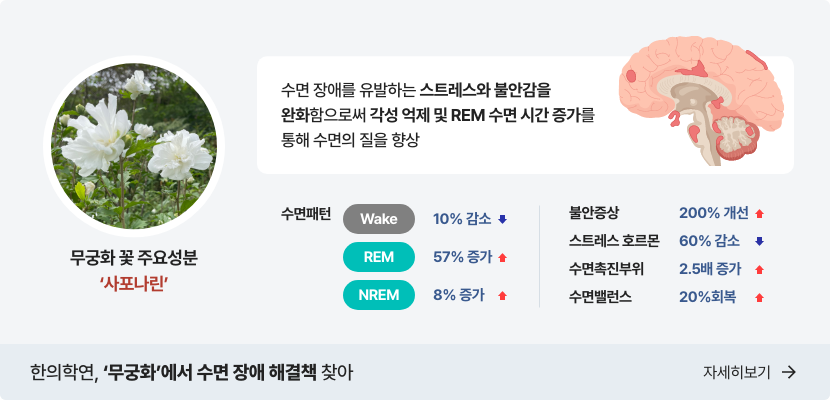Click the 스트레스 호르몬 row label
The width and height of the screenshot is (830, 400).
pos(612,241)
